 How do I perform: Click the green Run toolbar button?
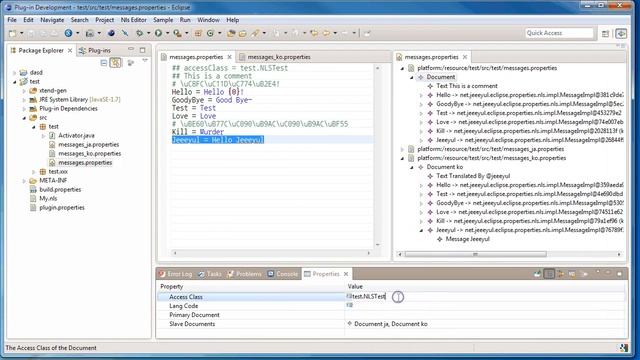tap(158, 33)
